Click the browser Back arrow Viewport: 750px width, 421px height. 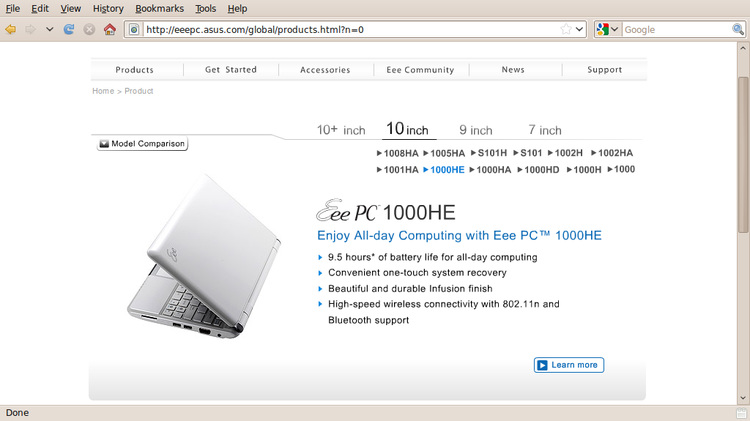(11, 30)
